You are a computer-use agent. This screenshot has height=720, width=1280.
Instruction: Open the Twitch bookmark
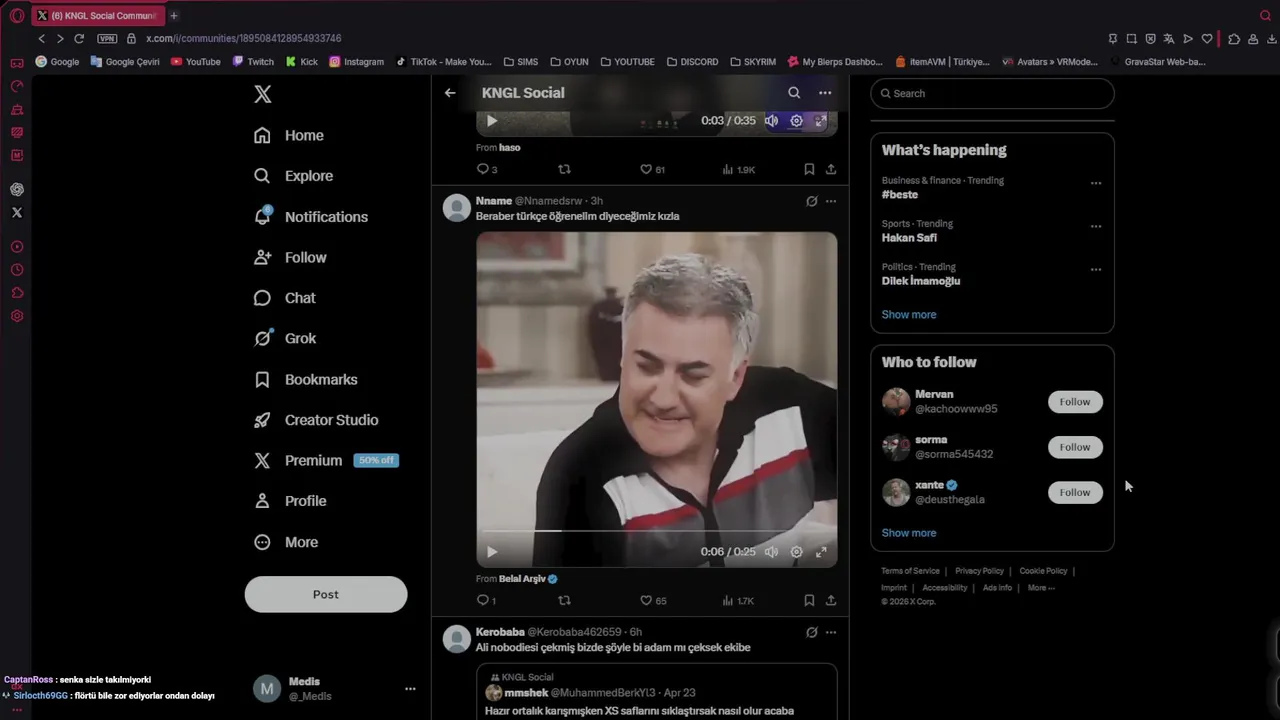(254, 62)
